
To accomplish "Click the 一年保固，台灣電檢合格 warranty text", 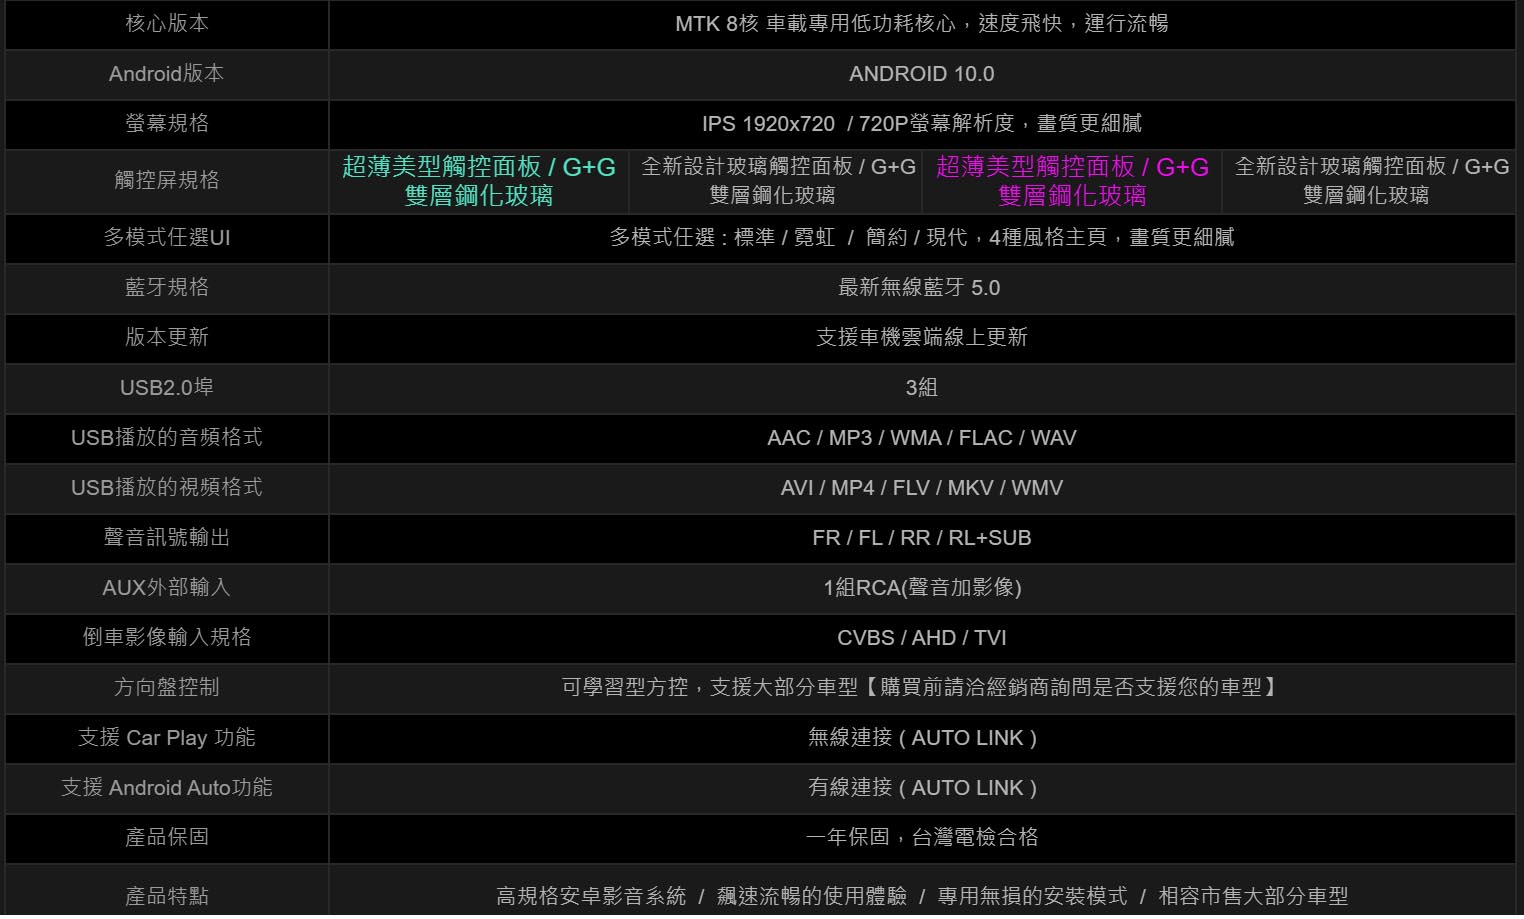I will [921, 838].
